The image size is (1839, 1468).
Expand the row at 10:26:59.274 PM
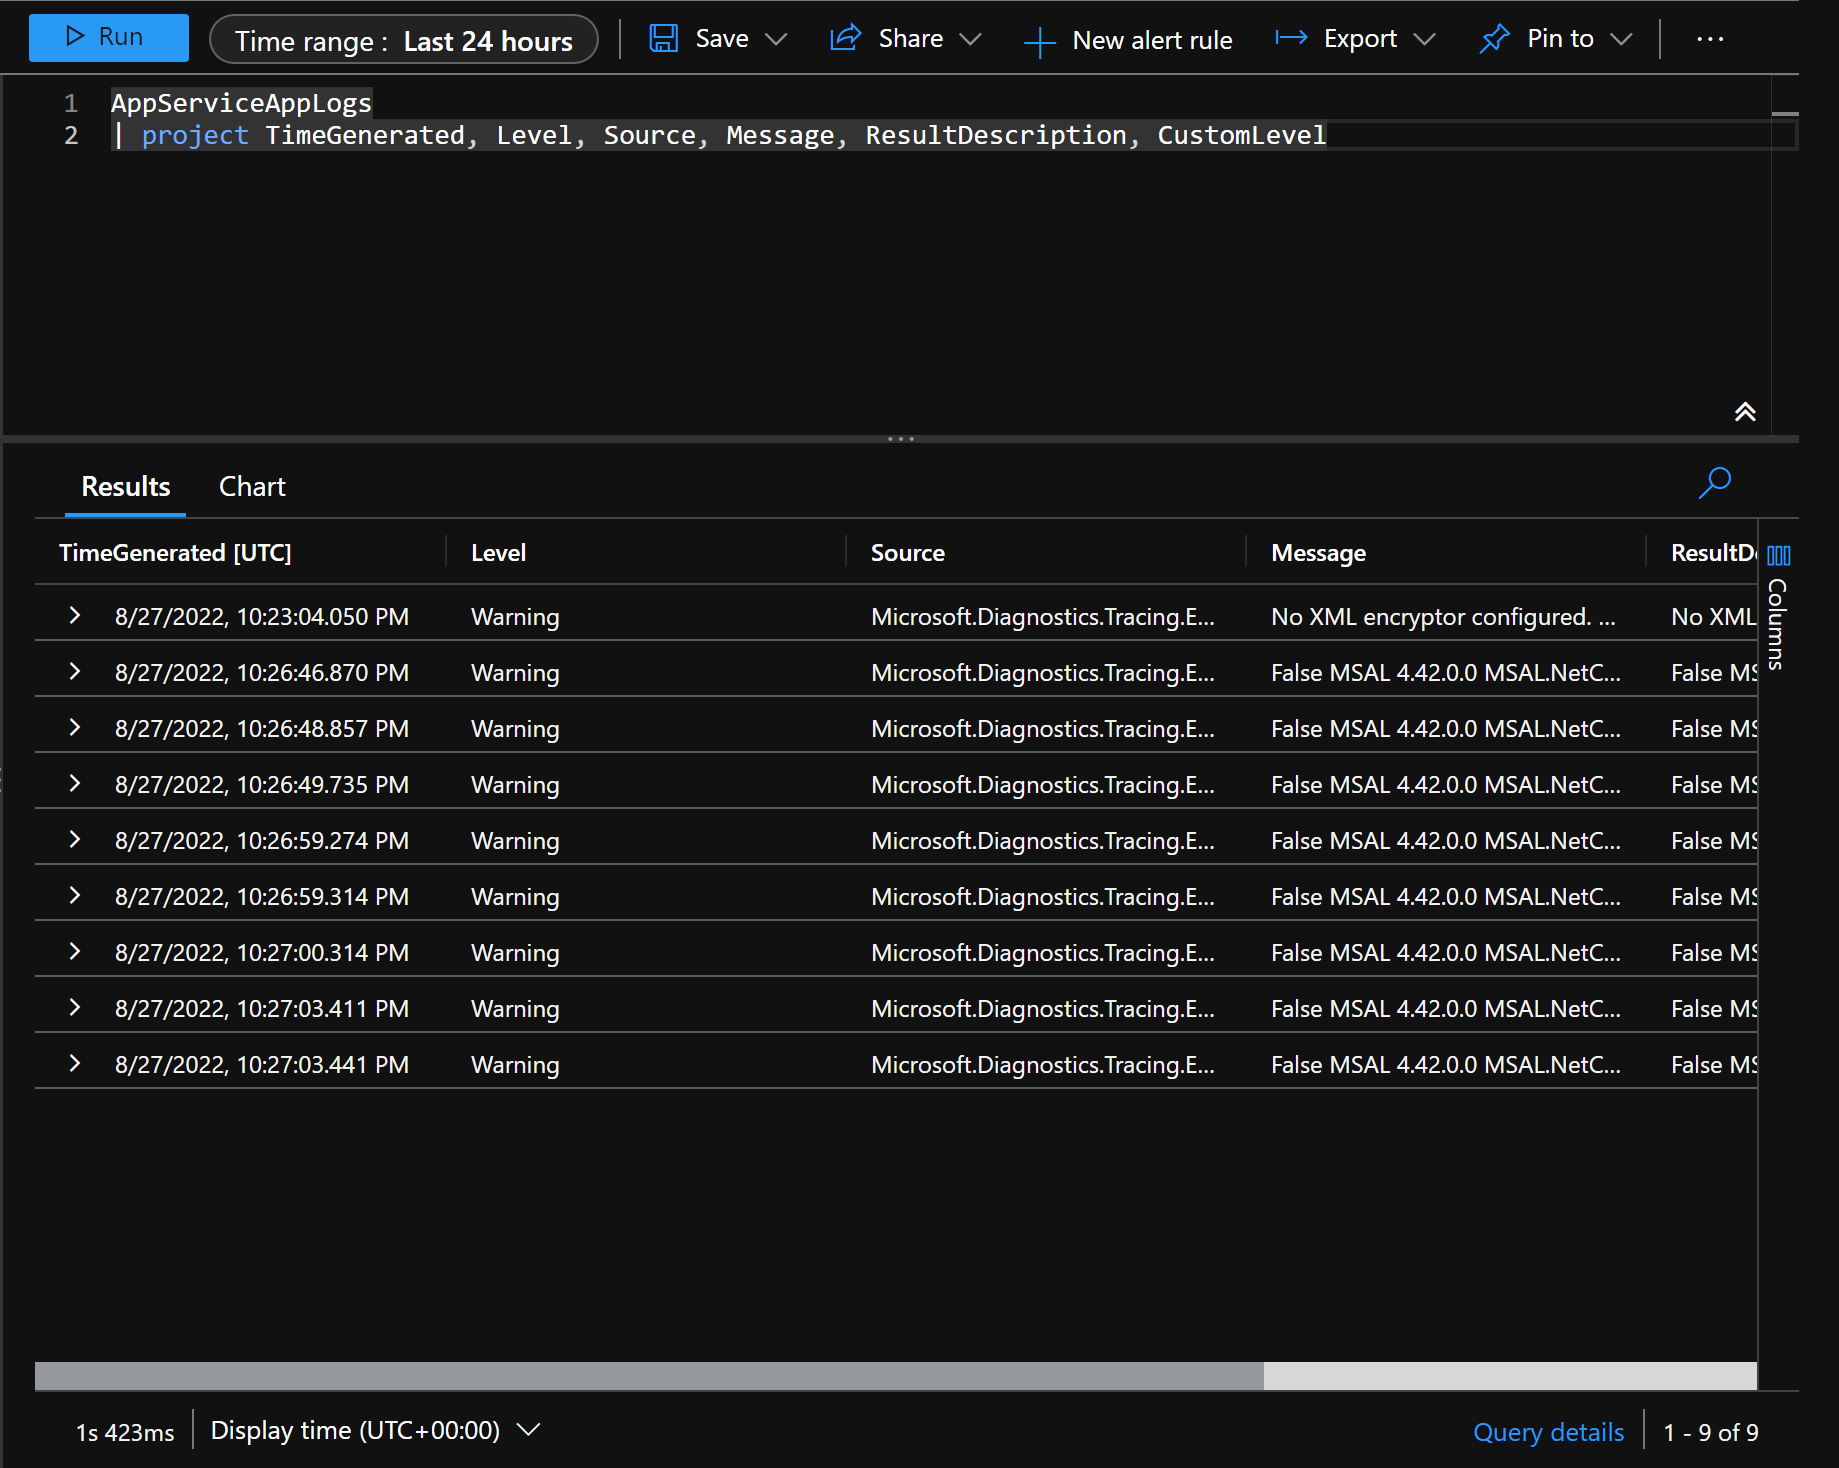click(74, 839)
